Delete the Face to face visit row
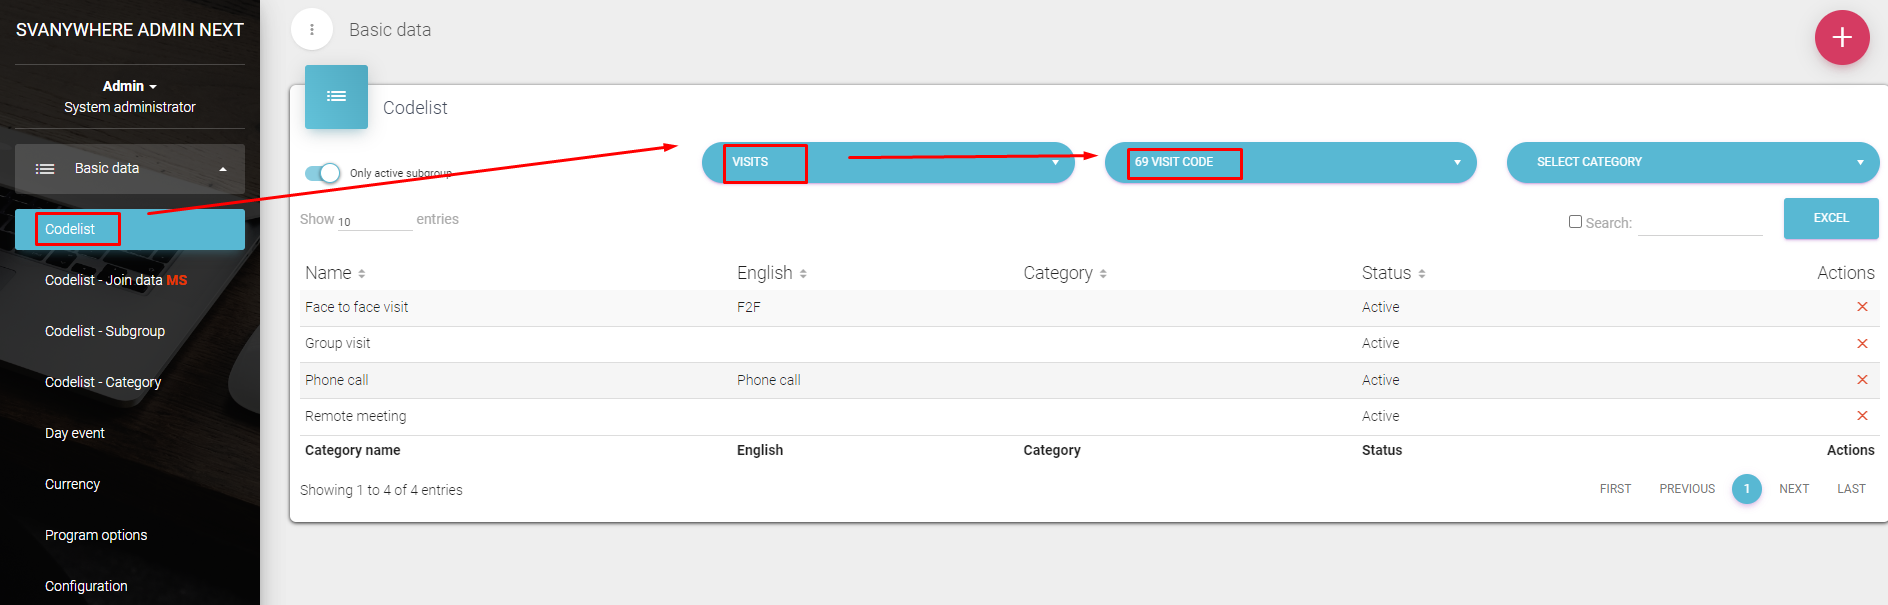Viewport: 1888px width, 605px height. (1861, 307)
